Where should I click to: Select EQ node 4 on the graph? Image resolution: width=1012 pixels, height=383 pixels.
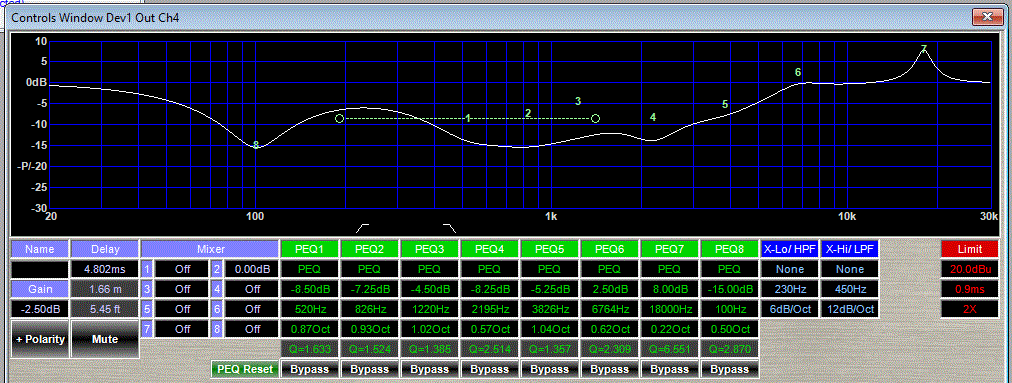coord(653,118)
